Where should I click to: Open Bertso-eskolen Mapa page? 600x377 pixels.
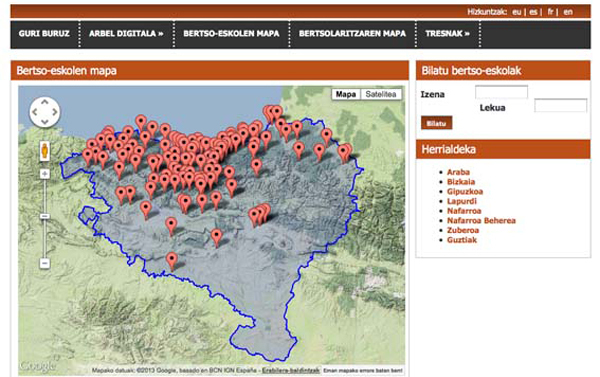[x=231, y=34]
